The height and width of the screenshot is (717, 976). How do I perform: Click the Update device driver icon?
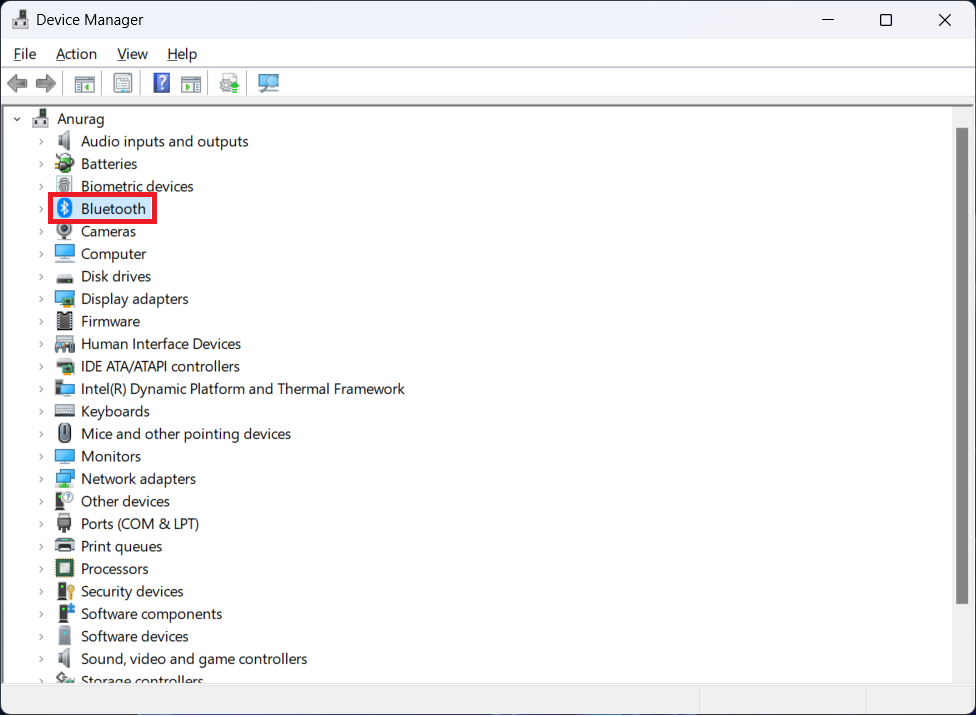(229, 83)
